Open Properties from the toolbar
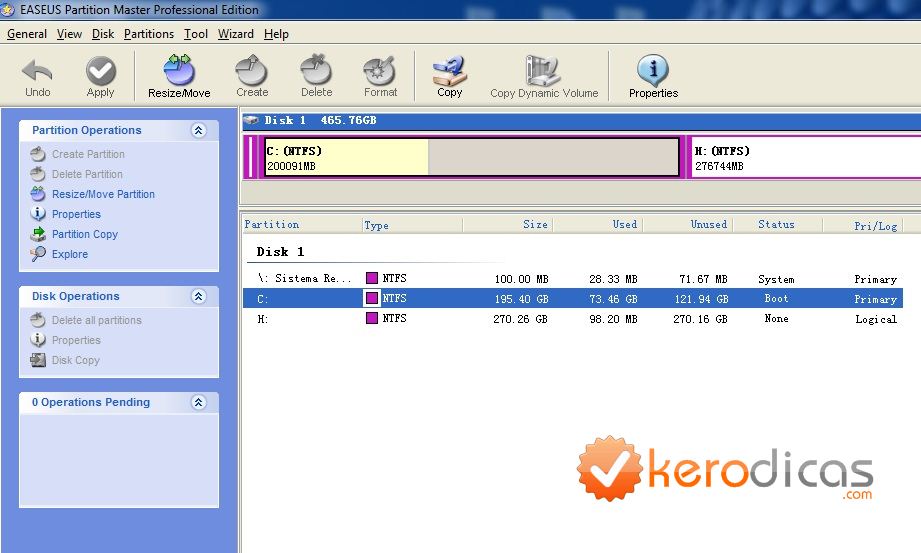The height and width of the screenshot is (553, 921). click(x=653, y=71)
